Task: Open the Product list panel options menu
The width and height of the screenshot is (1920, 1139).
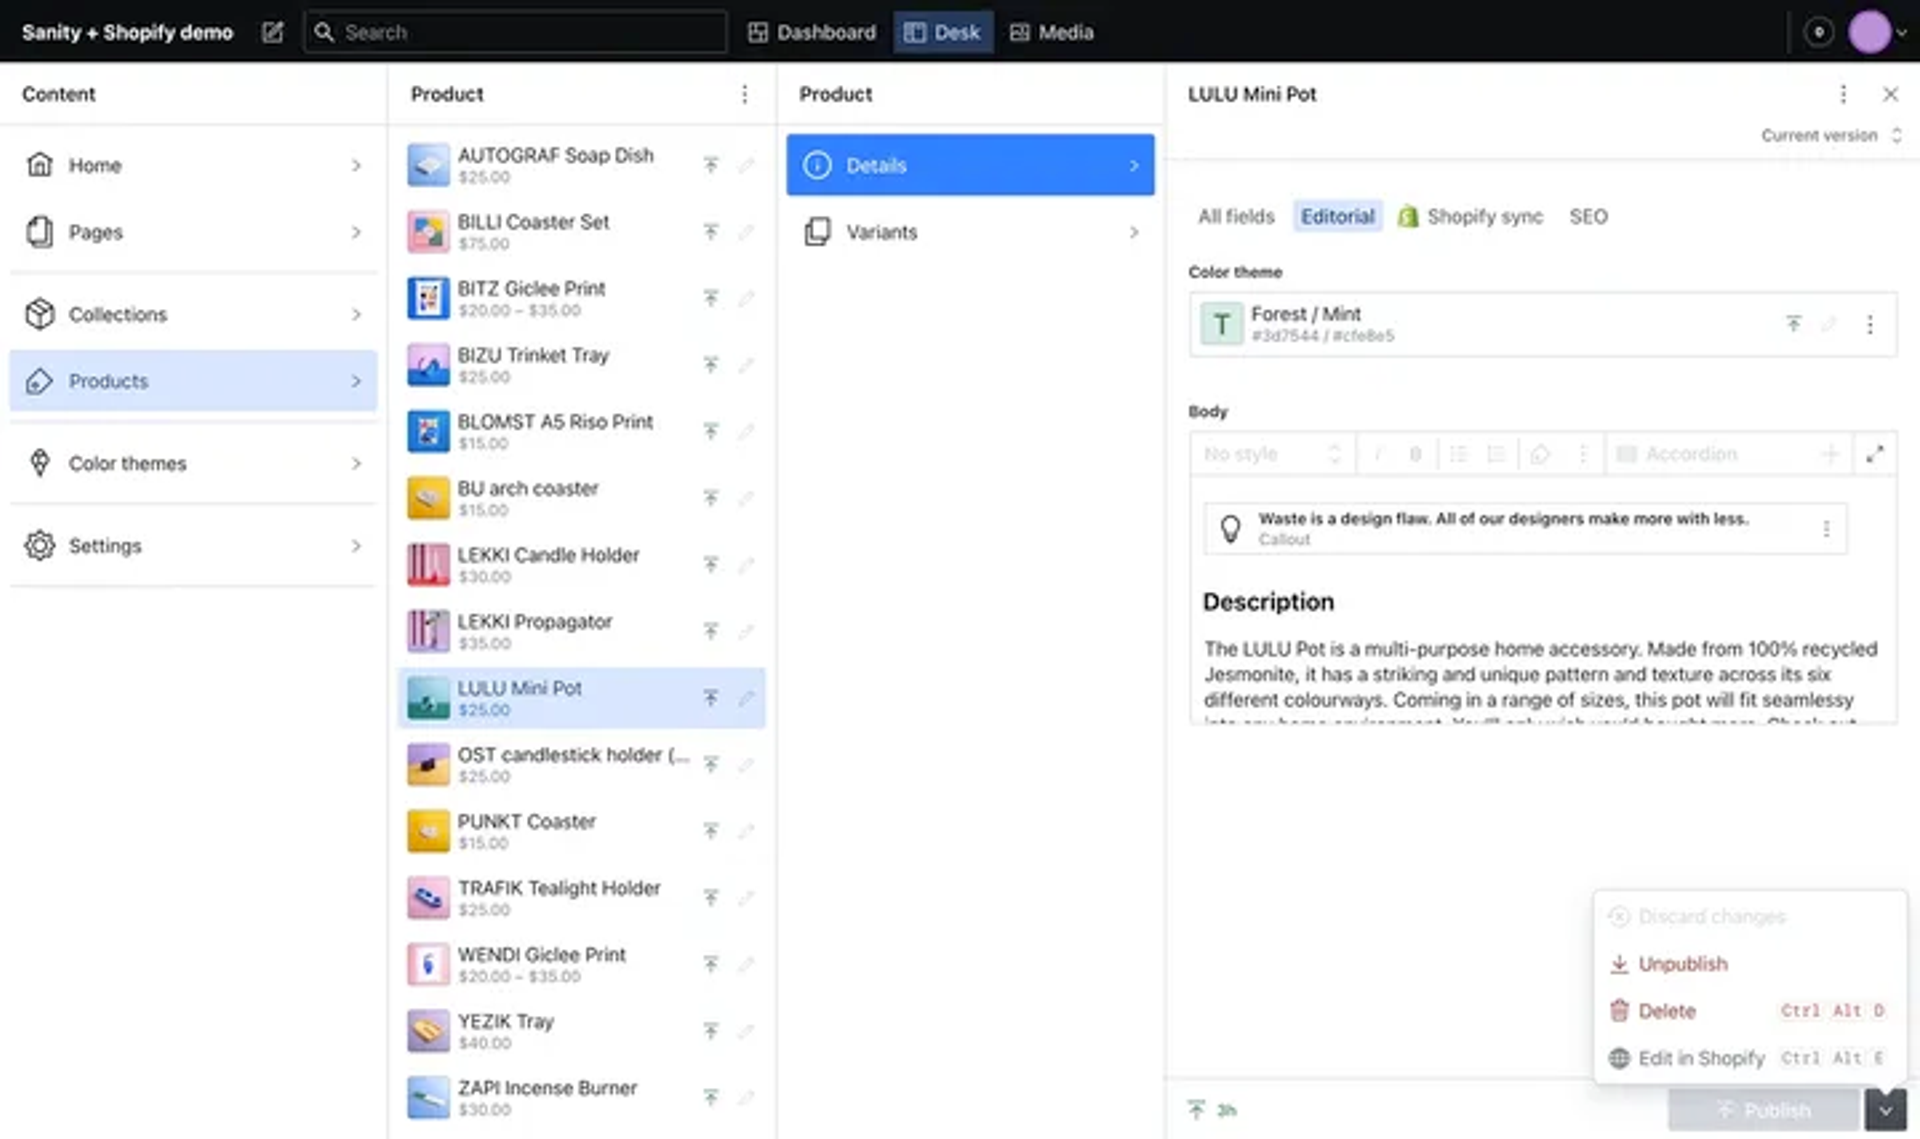Action: (x=744, y=94)
